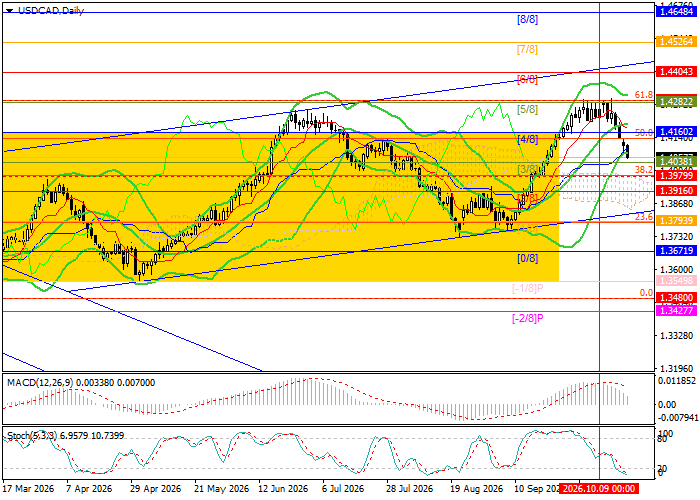The height and width of the screenshot is (500, 700).
Task: Select the 1.39799 red price label
Action: [x=676, y=175]
